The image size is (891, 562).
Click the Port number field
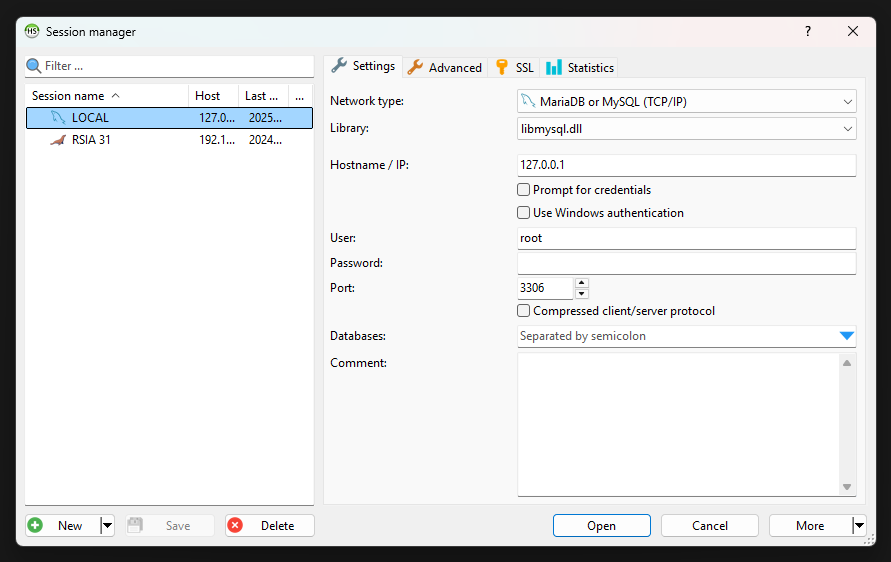(x=545, y=288)
